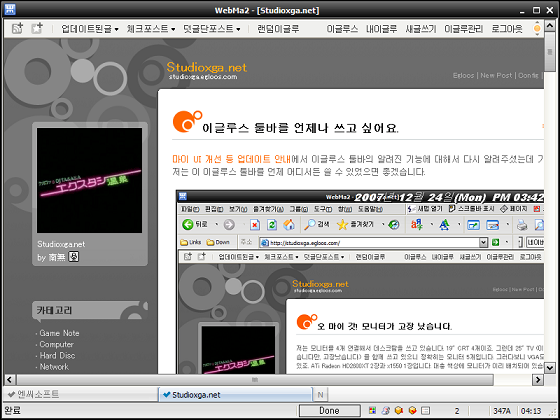Screen dimensions: 560x420
Task: Click the WebMa2 application icon in title bar
Action: tap(10, 10)
